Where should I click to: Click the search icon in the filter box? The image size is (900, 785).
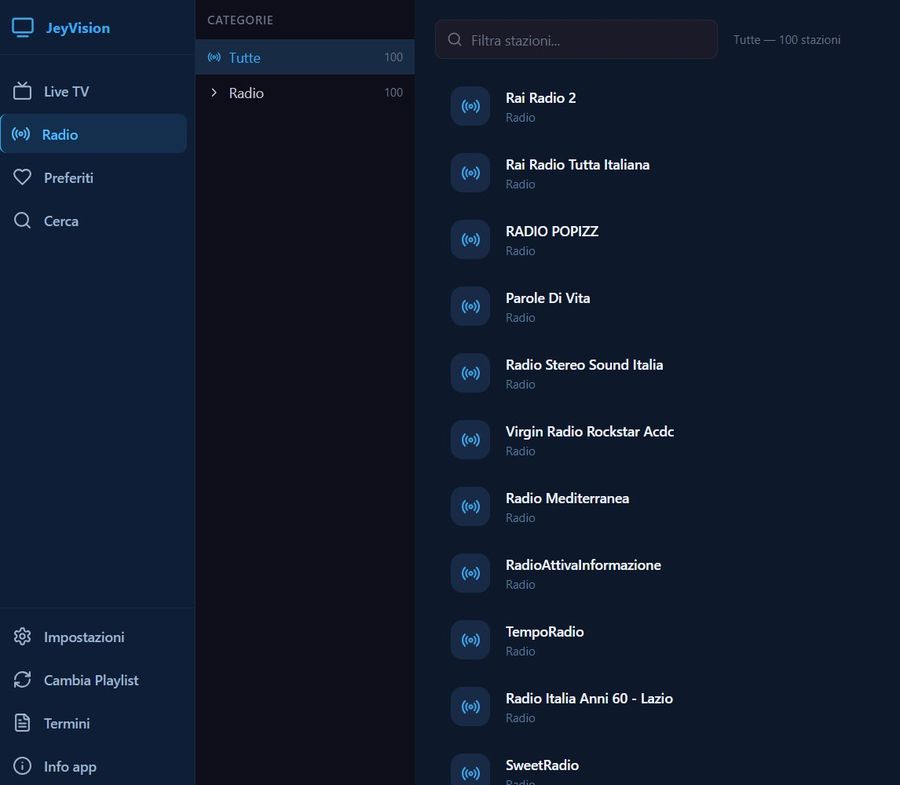pos(455,40)
